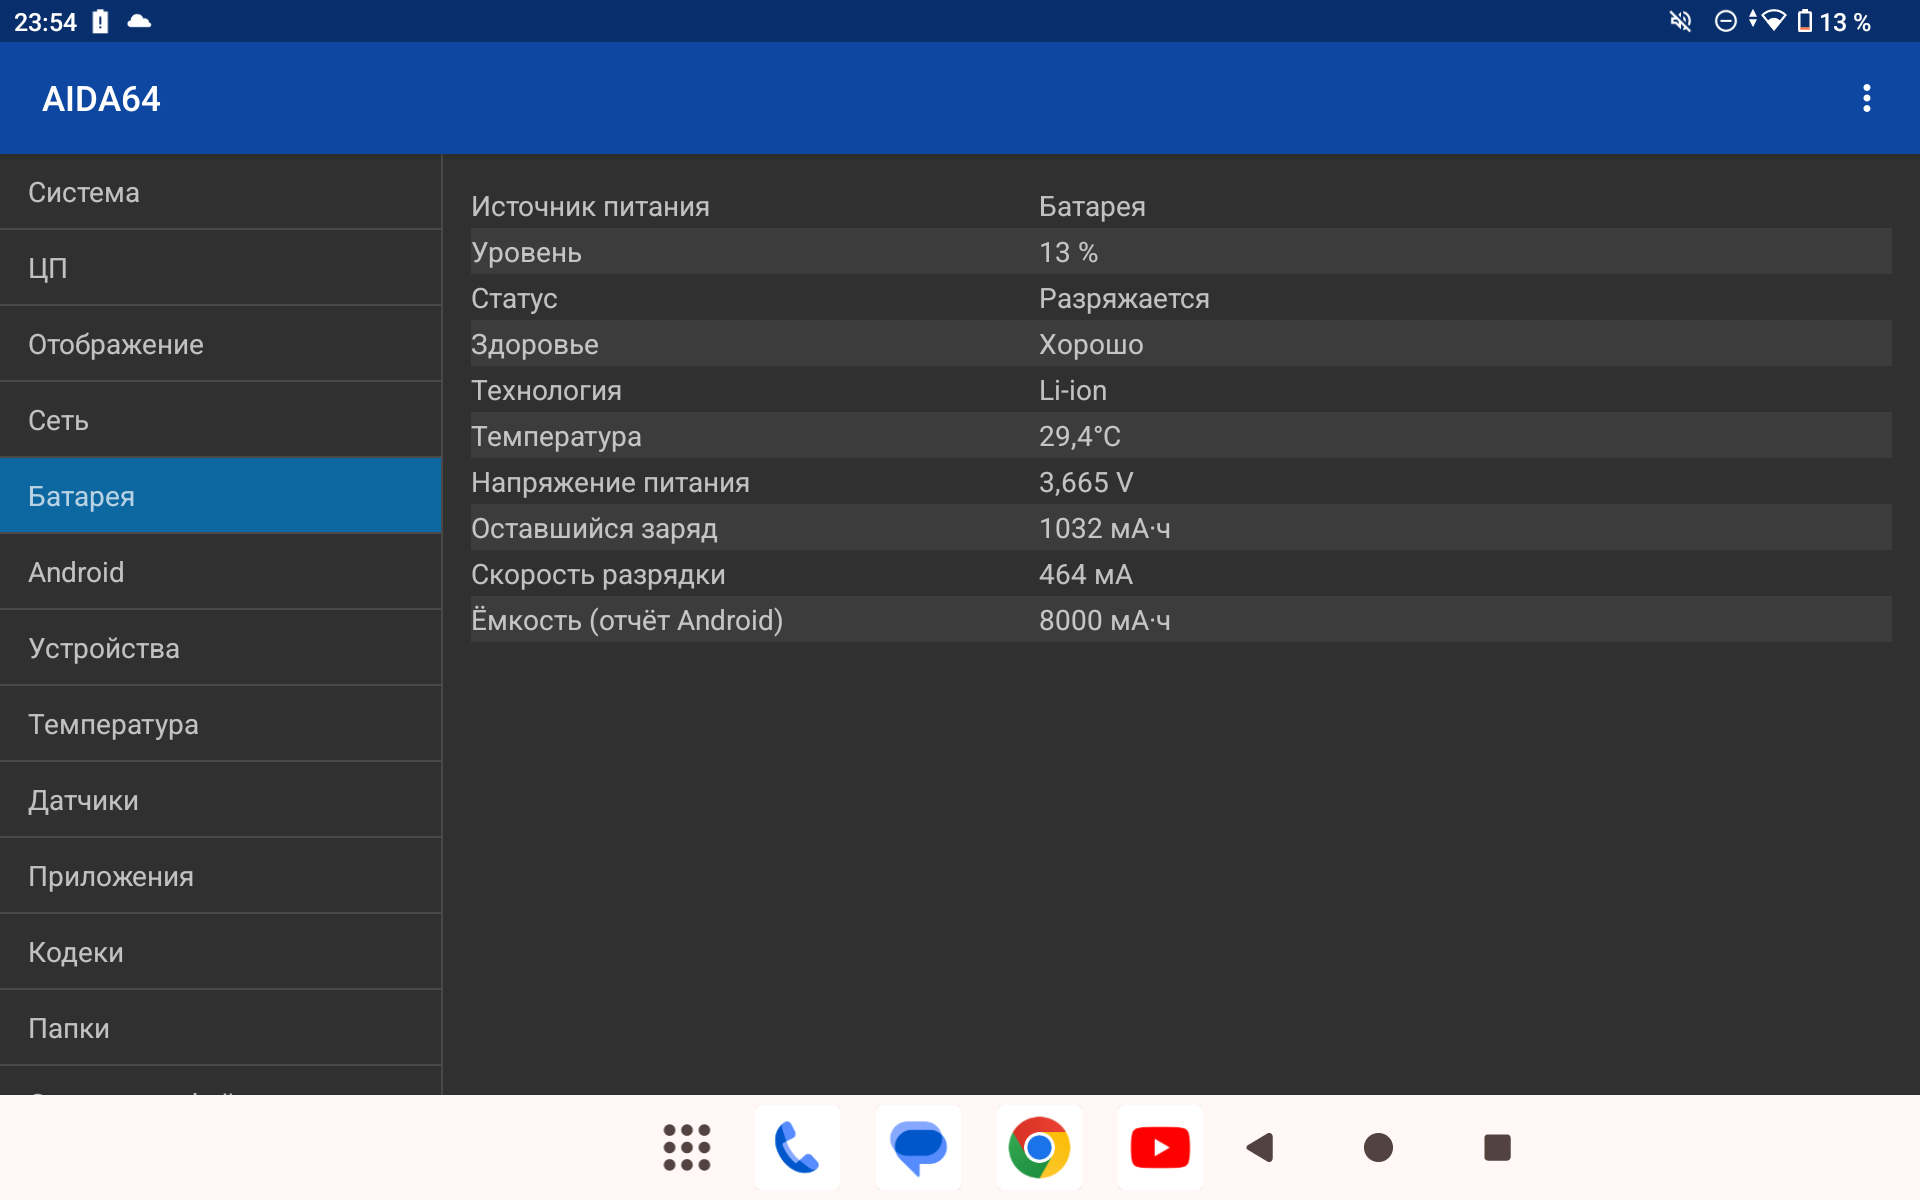Select the Система section

(220, 192)
